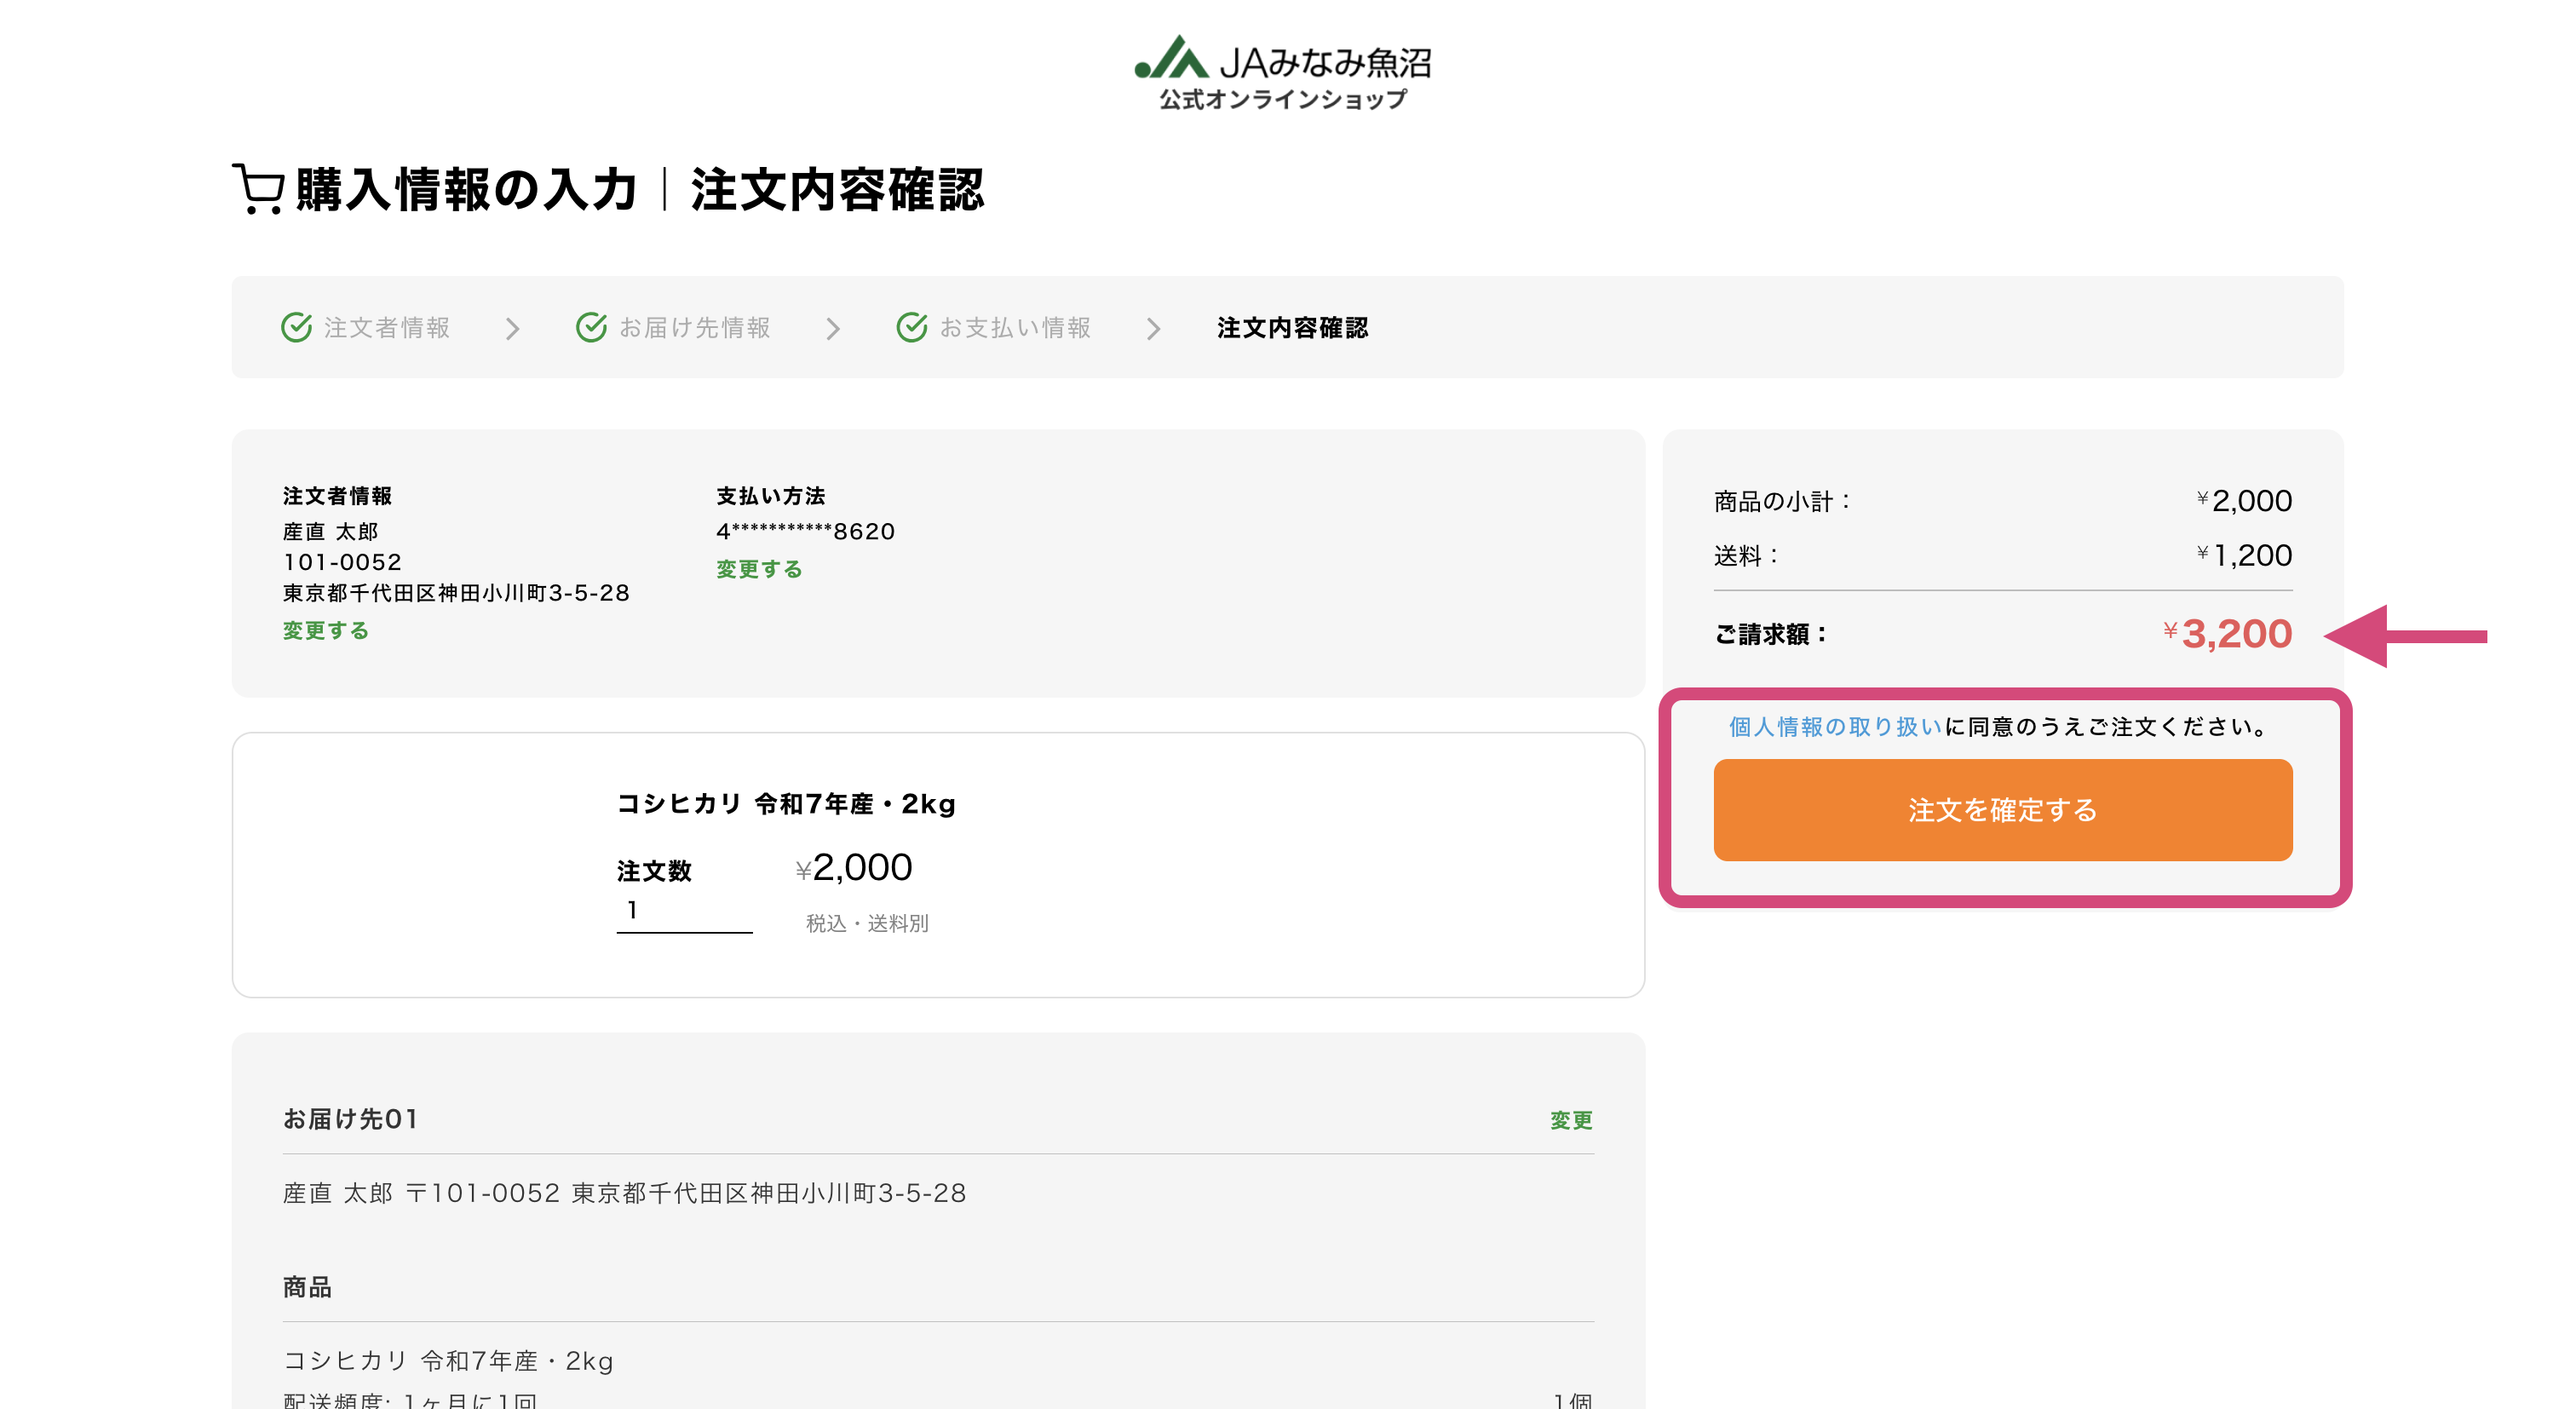Screen dimensions: 2576x1409
Task: Click 変更する under orderer address
Action: tap(326, 631)
